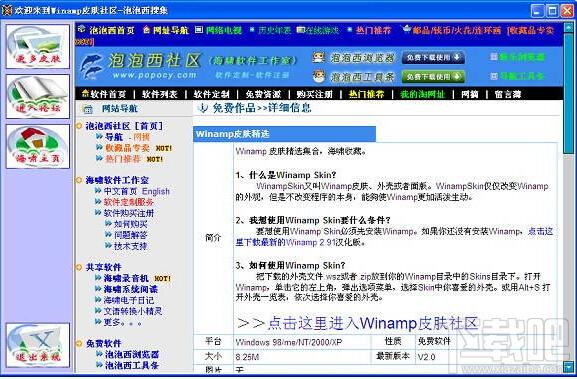577x379 pixels.
Task: Click the house icon before 软件首页
Action: 85,93
